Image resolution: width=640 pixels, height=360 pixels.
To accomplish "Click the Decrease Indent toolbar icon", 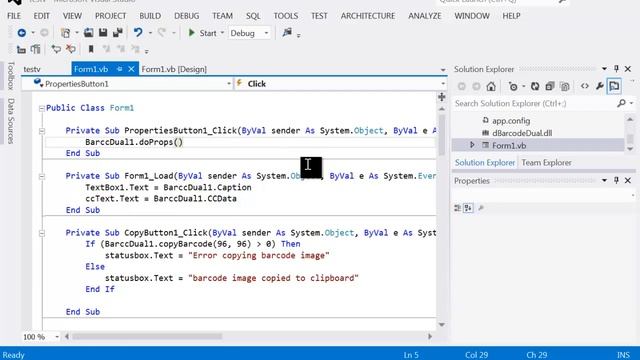I will pos(21,49).
